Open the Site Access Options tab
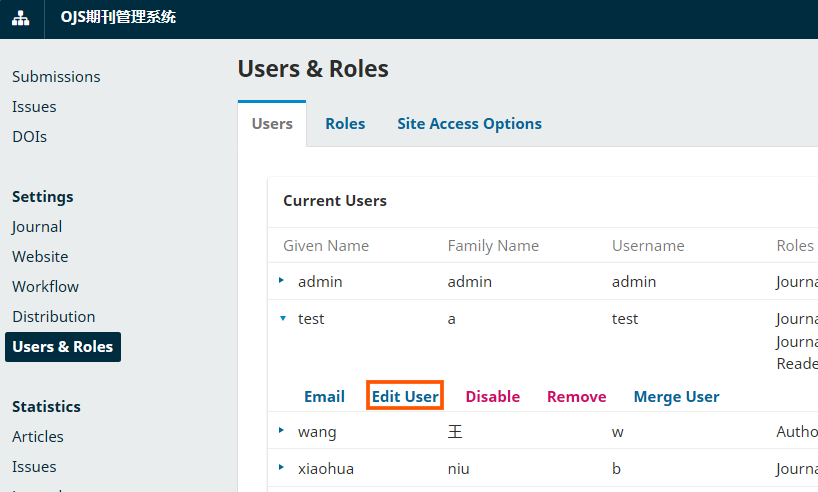The width and height of the screenshot is (818, 492). coord(470,124)
